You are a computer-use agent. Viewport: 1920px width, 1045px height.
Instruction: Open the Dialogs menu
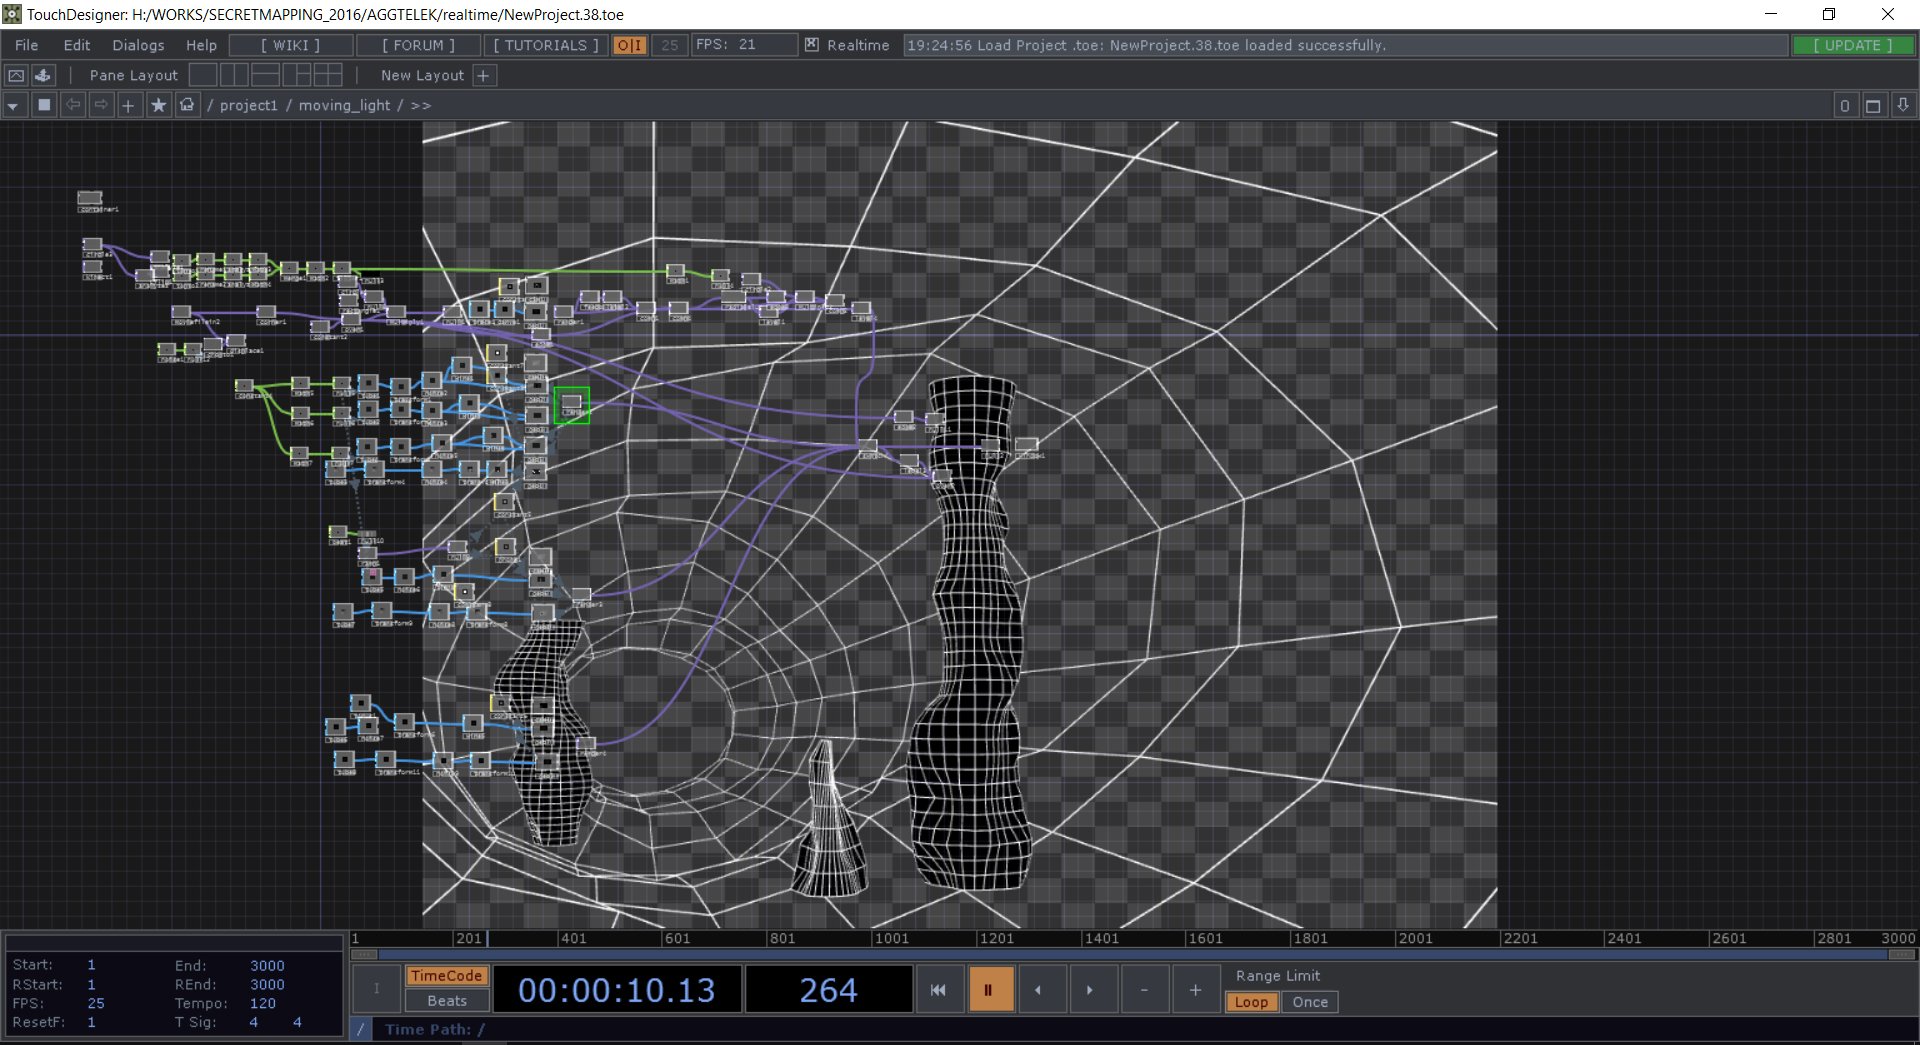pos(138,45)
